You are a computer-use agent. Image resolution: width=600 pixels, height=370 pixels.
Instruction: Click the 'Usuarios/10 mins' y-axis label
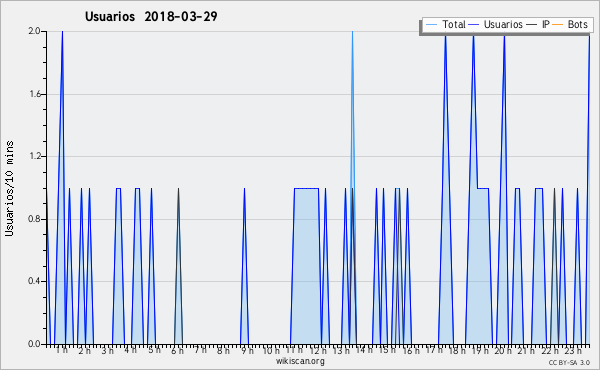tap(9, 188)
